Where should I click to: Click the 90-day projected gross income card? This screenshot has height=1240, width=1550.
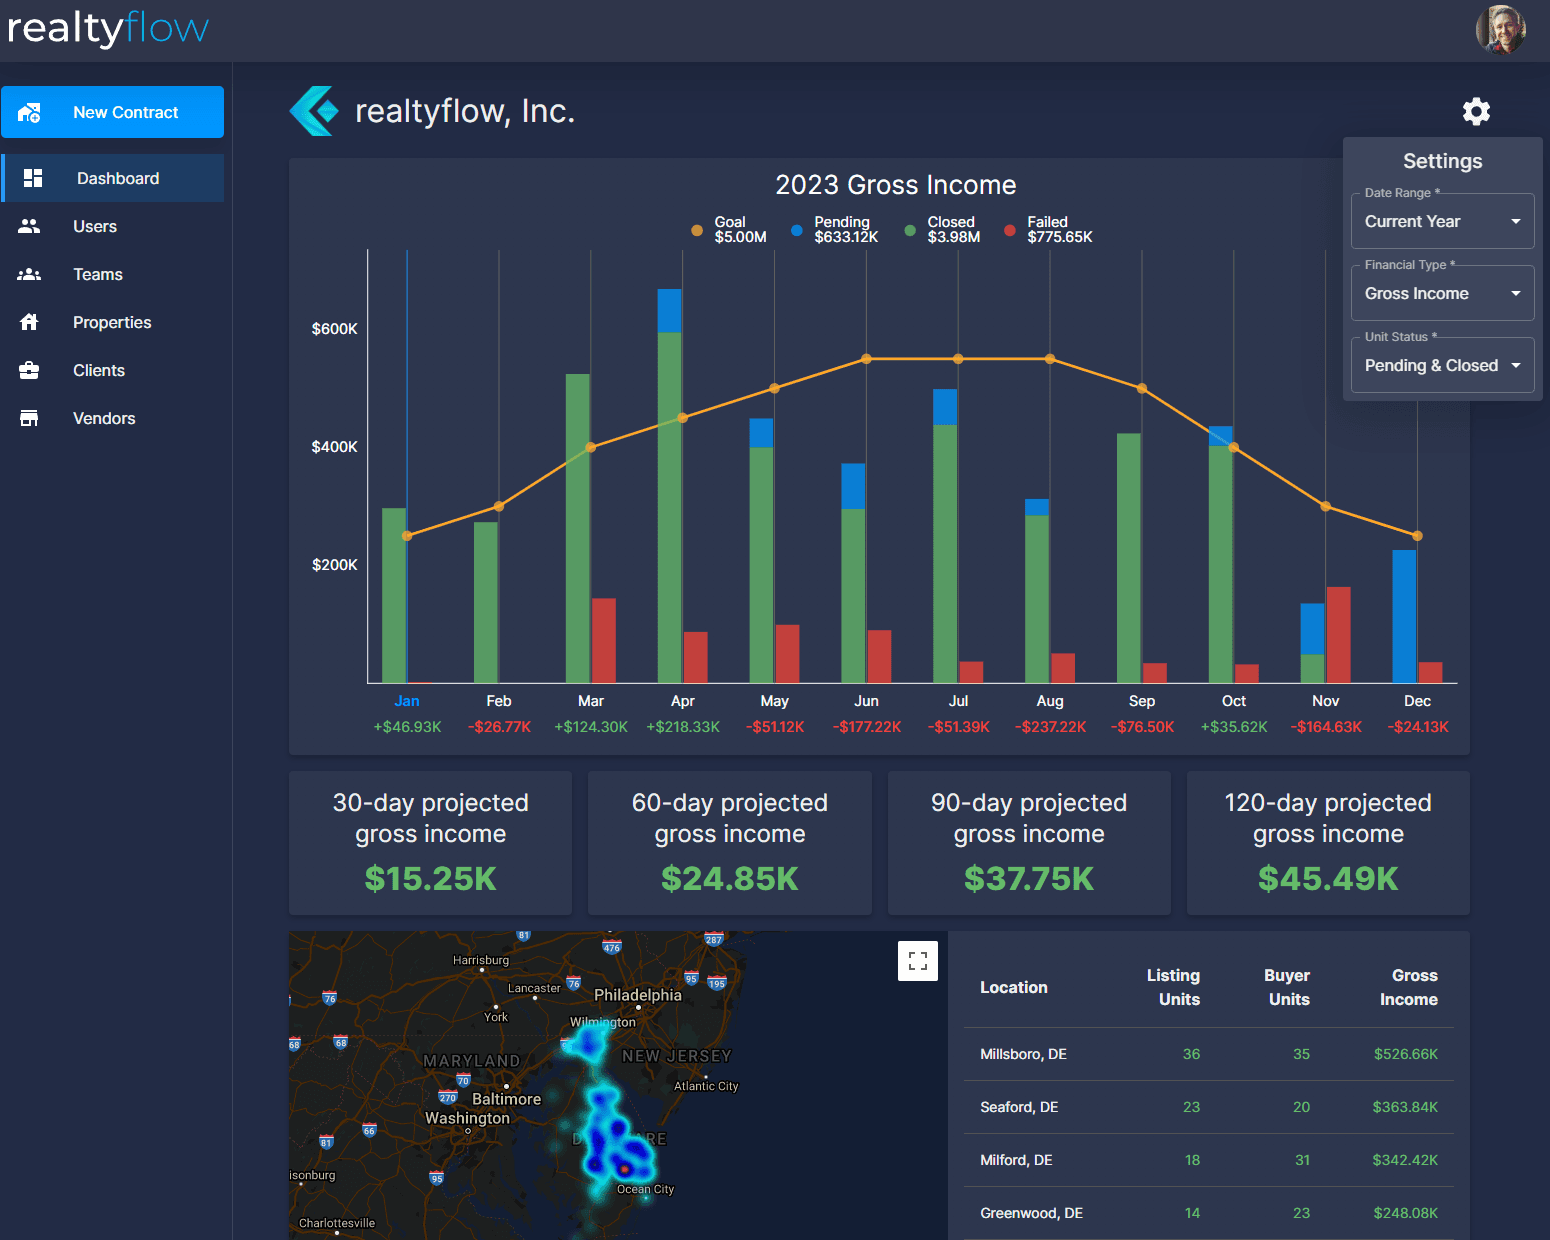click(x=1029, y=843)
